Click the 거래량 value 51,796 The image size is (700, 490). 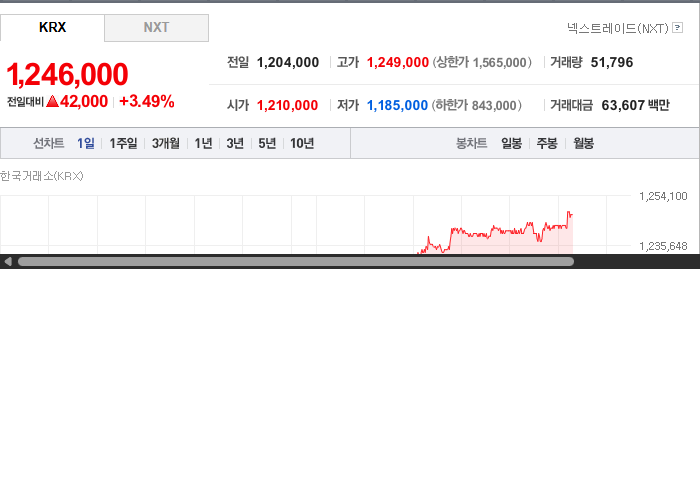(612, 62)
